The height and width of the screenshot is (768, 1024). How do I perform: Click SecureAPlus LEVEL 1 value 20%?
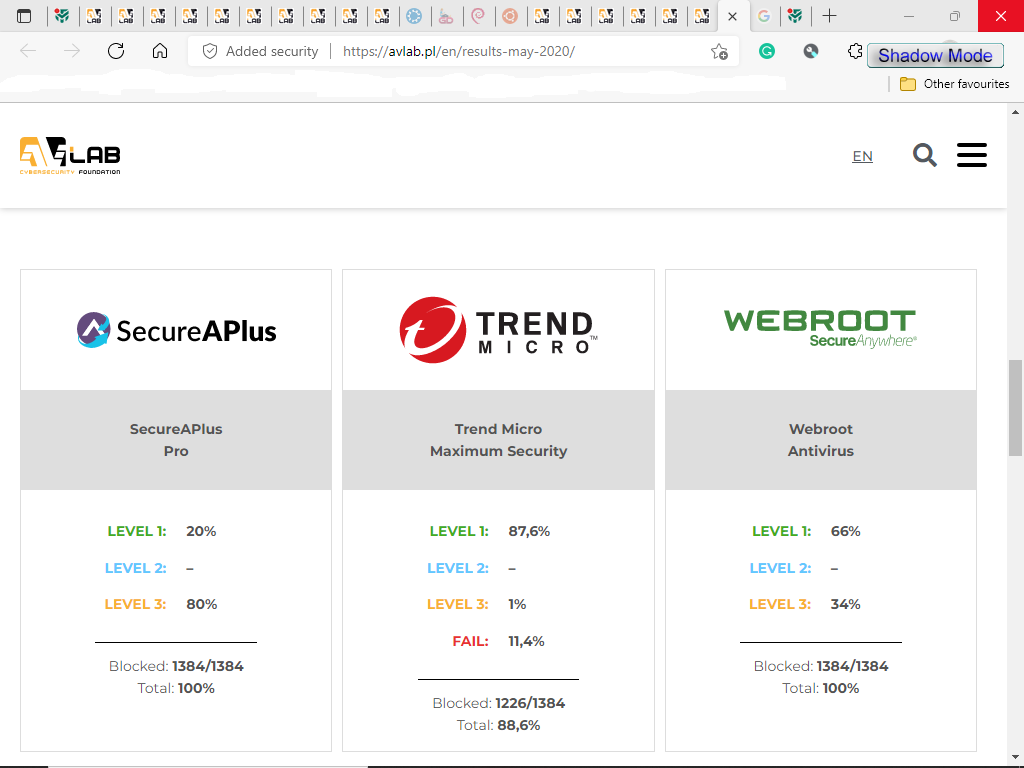point(201,531)
